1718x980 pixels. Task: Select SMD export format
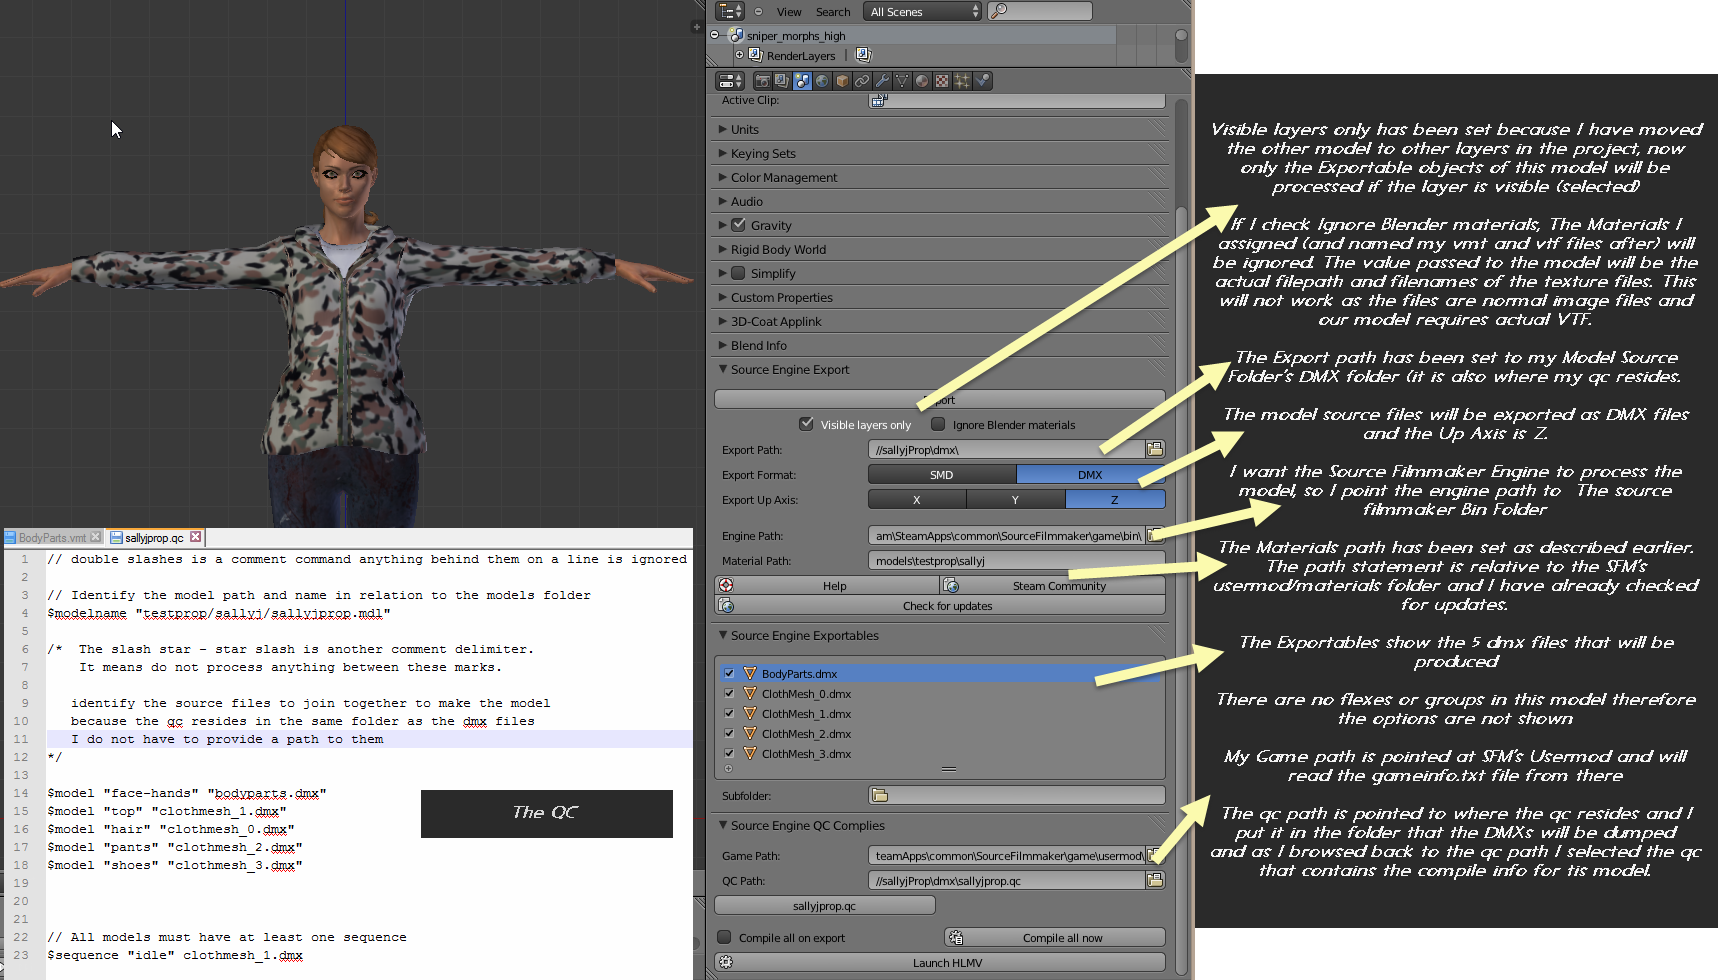pyautogui.click(x=942, y=475)
